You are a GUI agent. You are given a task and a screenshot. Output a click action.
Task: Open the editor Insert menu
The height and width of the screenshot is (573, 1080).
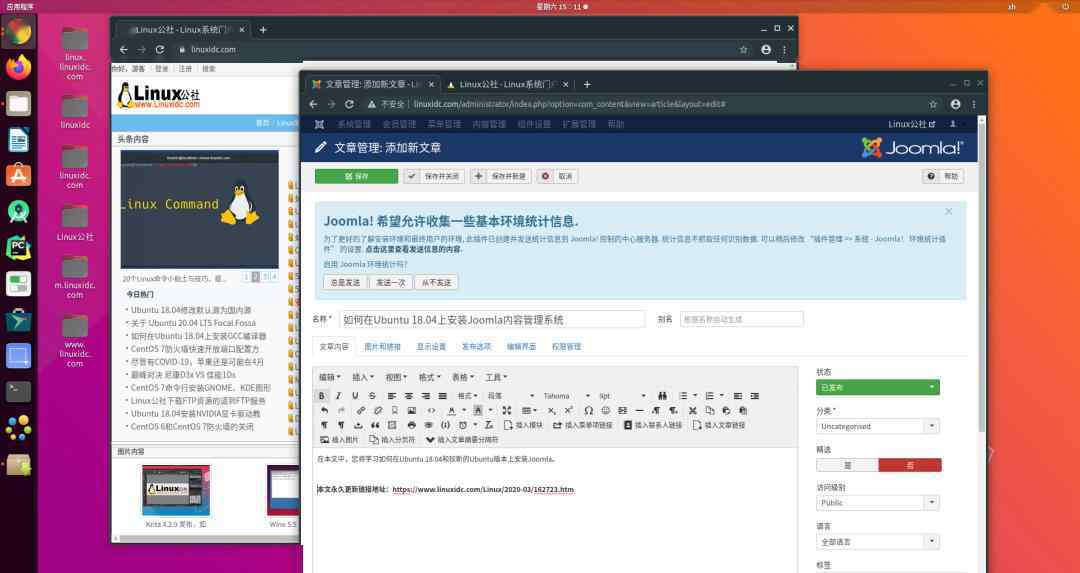[363, 377]
